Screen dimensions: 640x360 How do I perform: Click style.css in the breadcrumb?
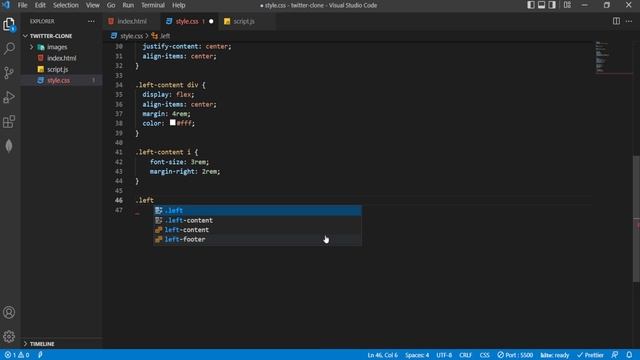tap(131, 36)
